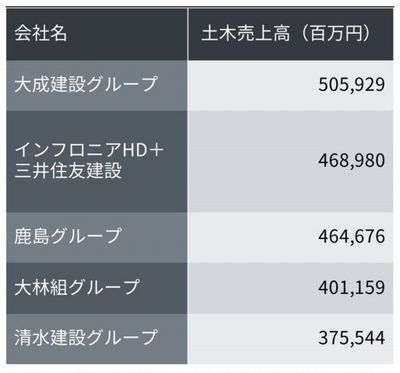Click the 土木売上高(百万円) column header
Screen dimensions: 400x373
click(290, 34)
